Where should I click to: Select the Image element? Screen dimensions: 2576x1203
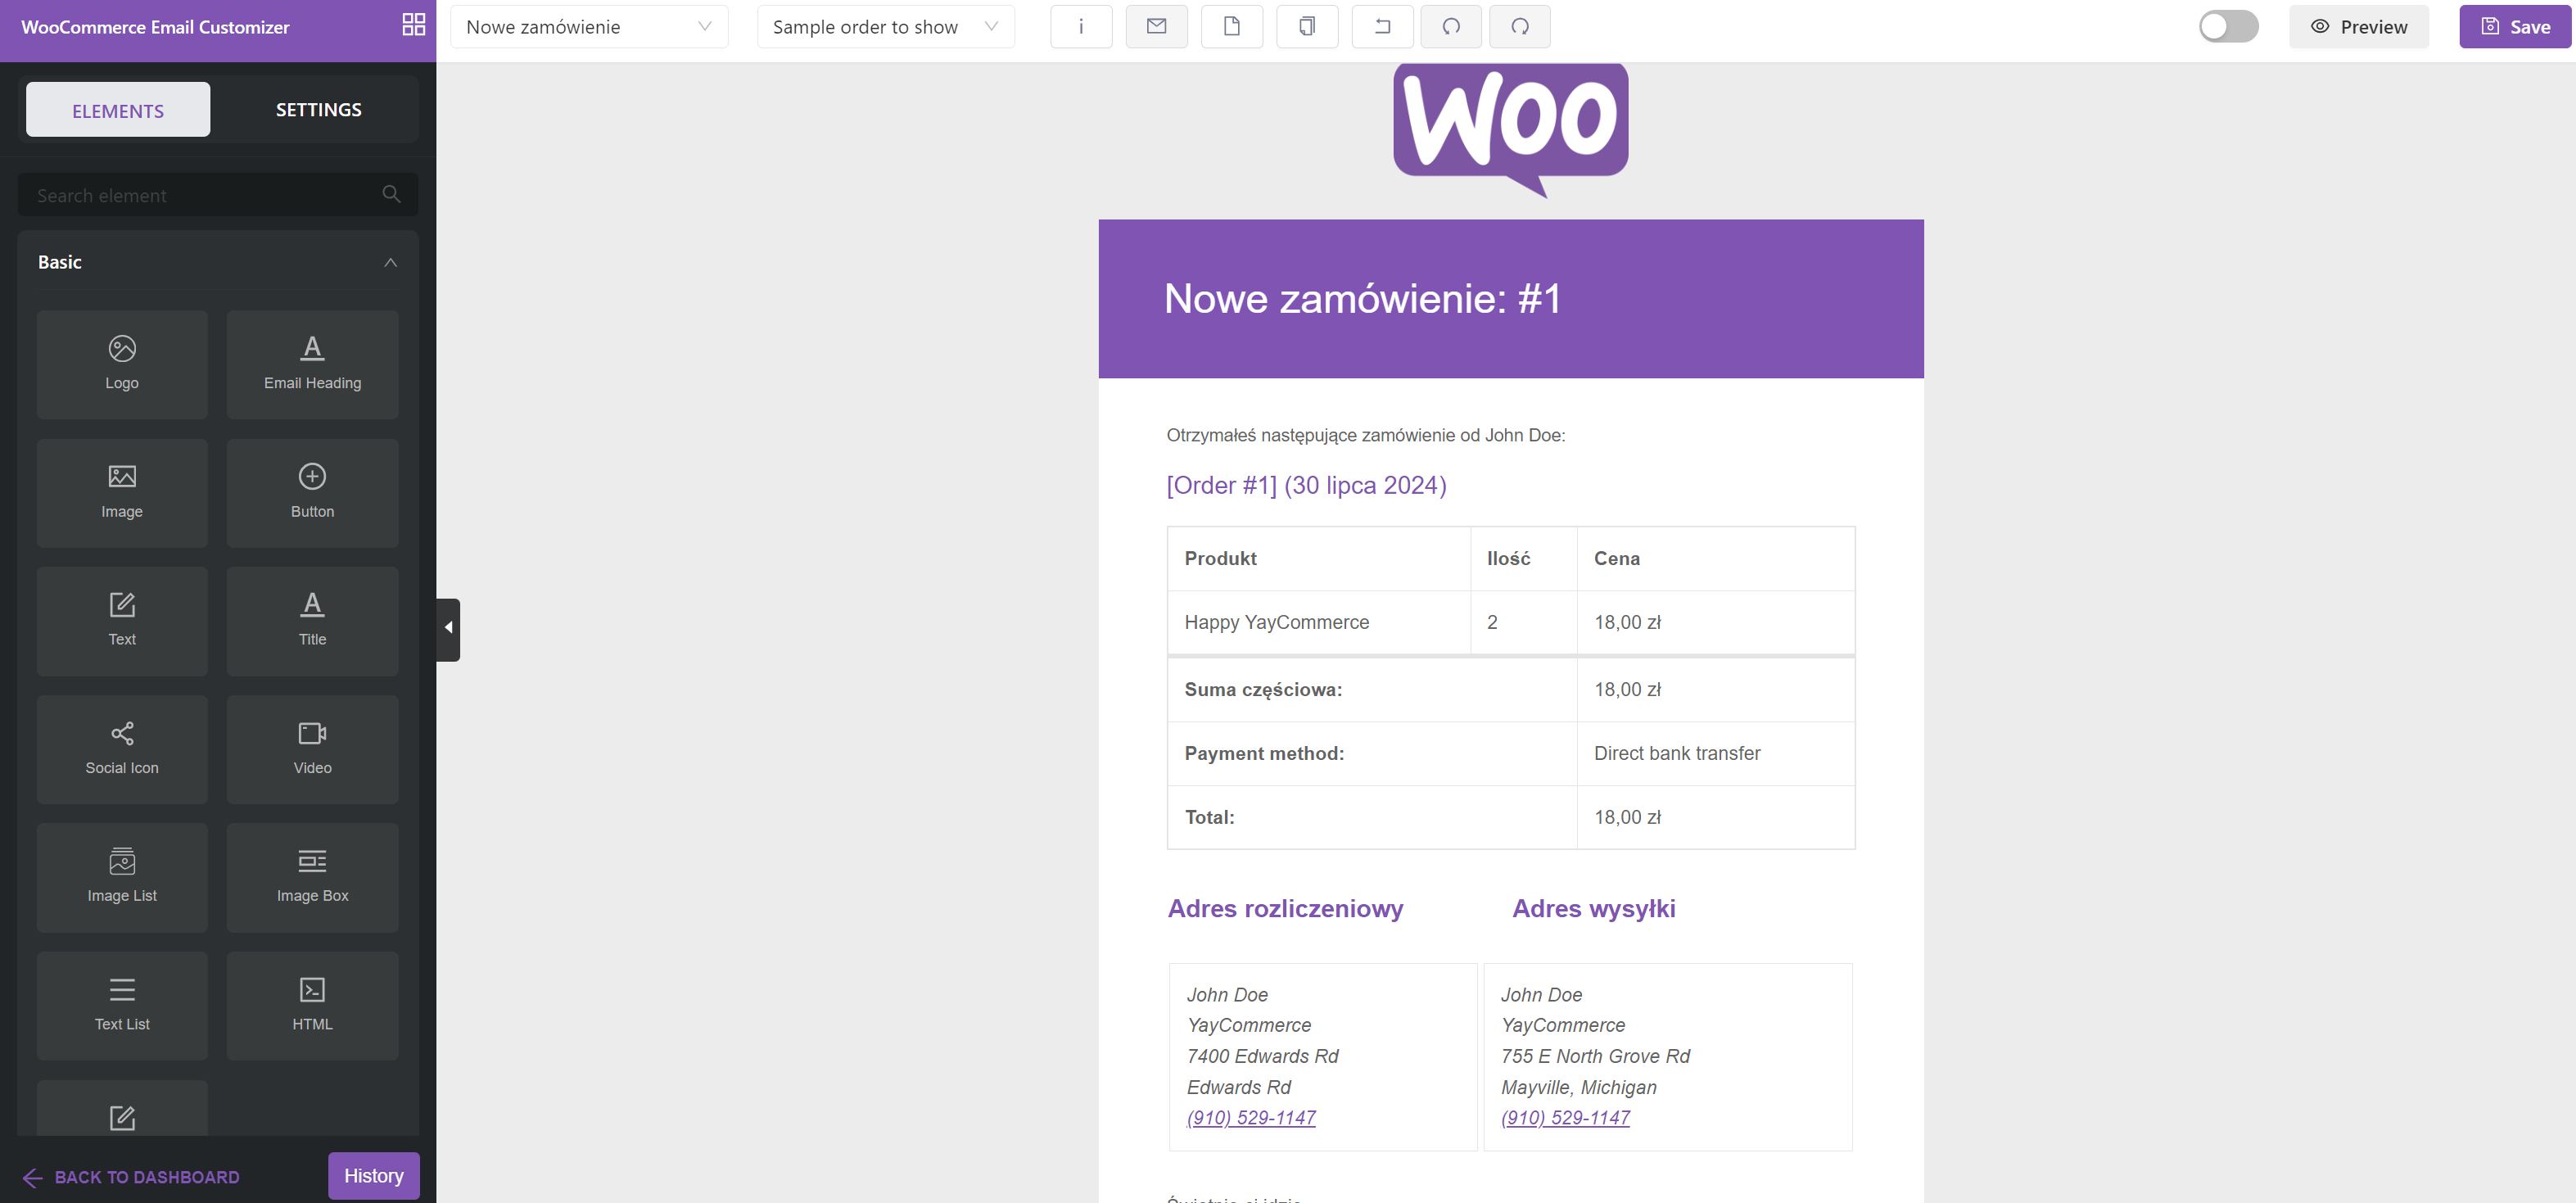pos(122,493)
